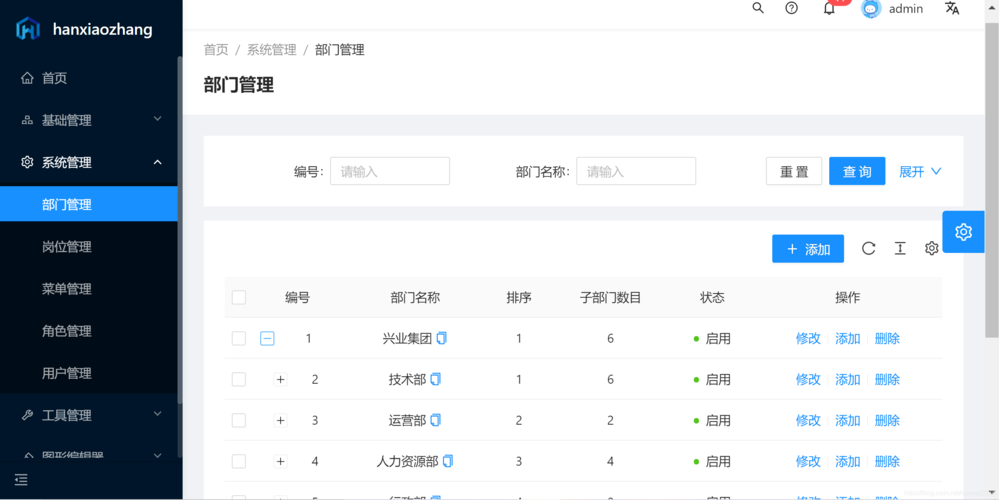Copy the 兴业集团 department name icon
999x500 pixels.
(442, 338)
